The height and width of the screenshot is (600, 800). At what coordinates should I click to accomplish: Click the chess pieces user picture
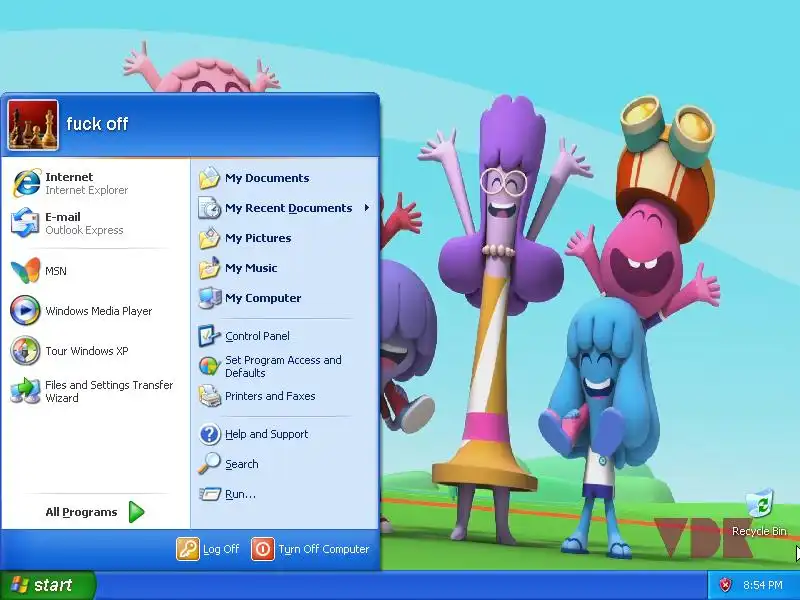pos(33,125)
